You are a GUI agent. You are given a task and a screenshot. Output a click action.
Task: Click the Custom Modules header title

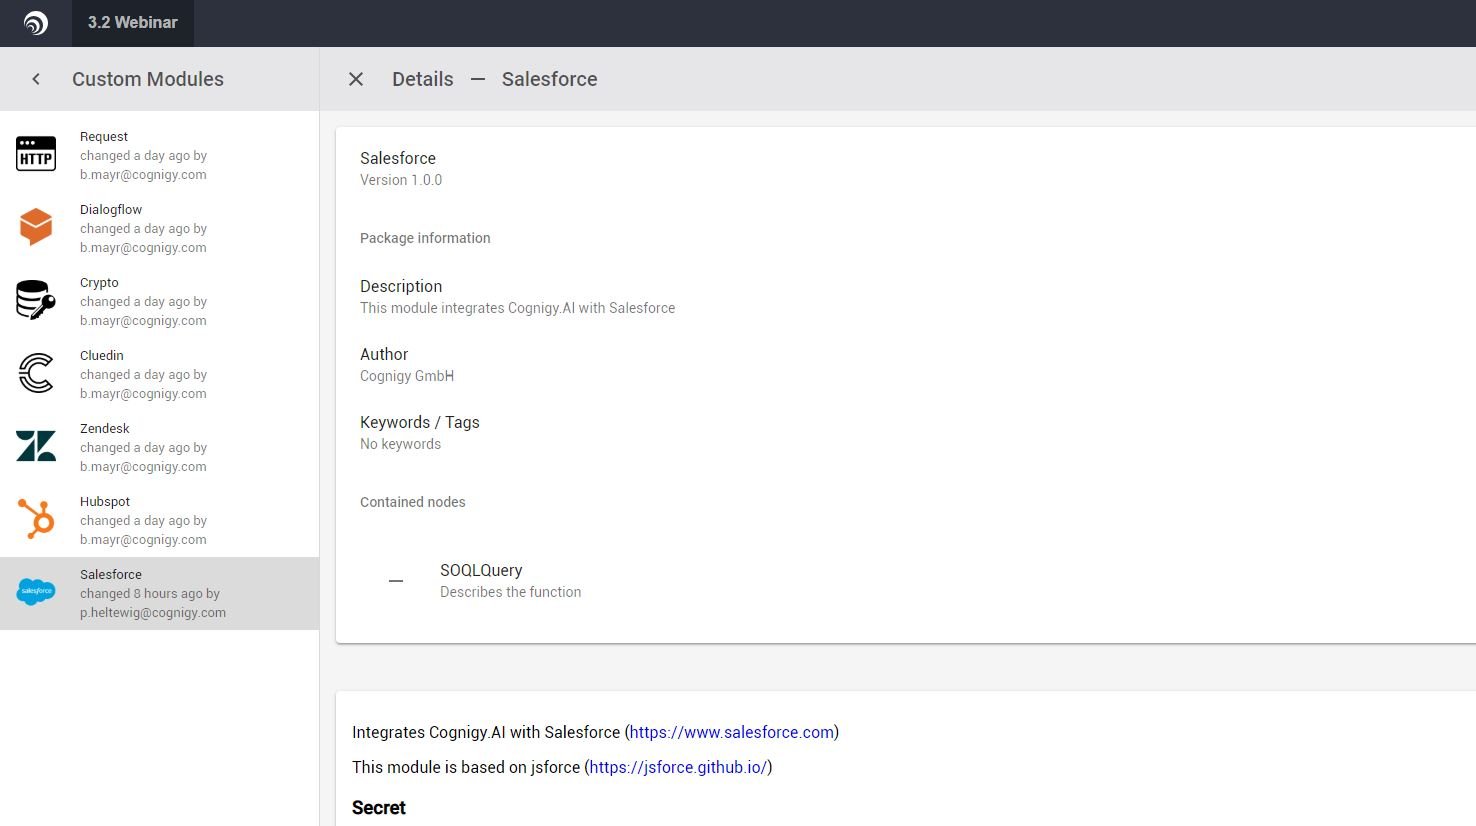click(148, 79)
